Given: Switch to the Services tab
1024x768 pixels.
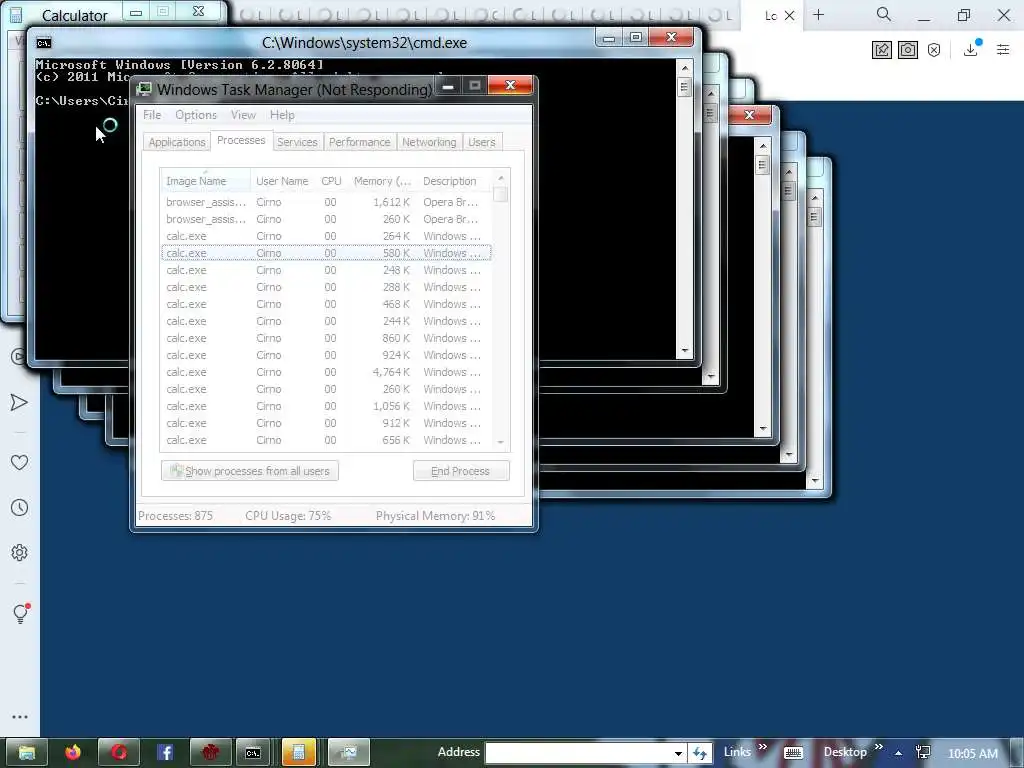Looking at the screenshot, I should [x=297, y=142].
